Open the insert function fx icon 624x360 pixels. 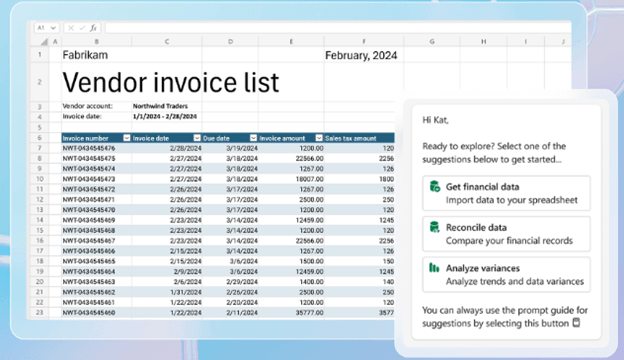point(93,28)
